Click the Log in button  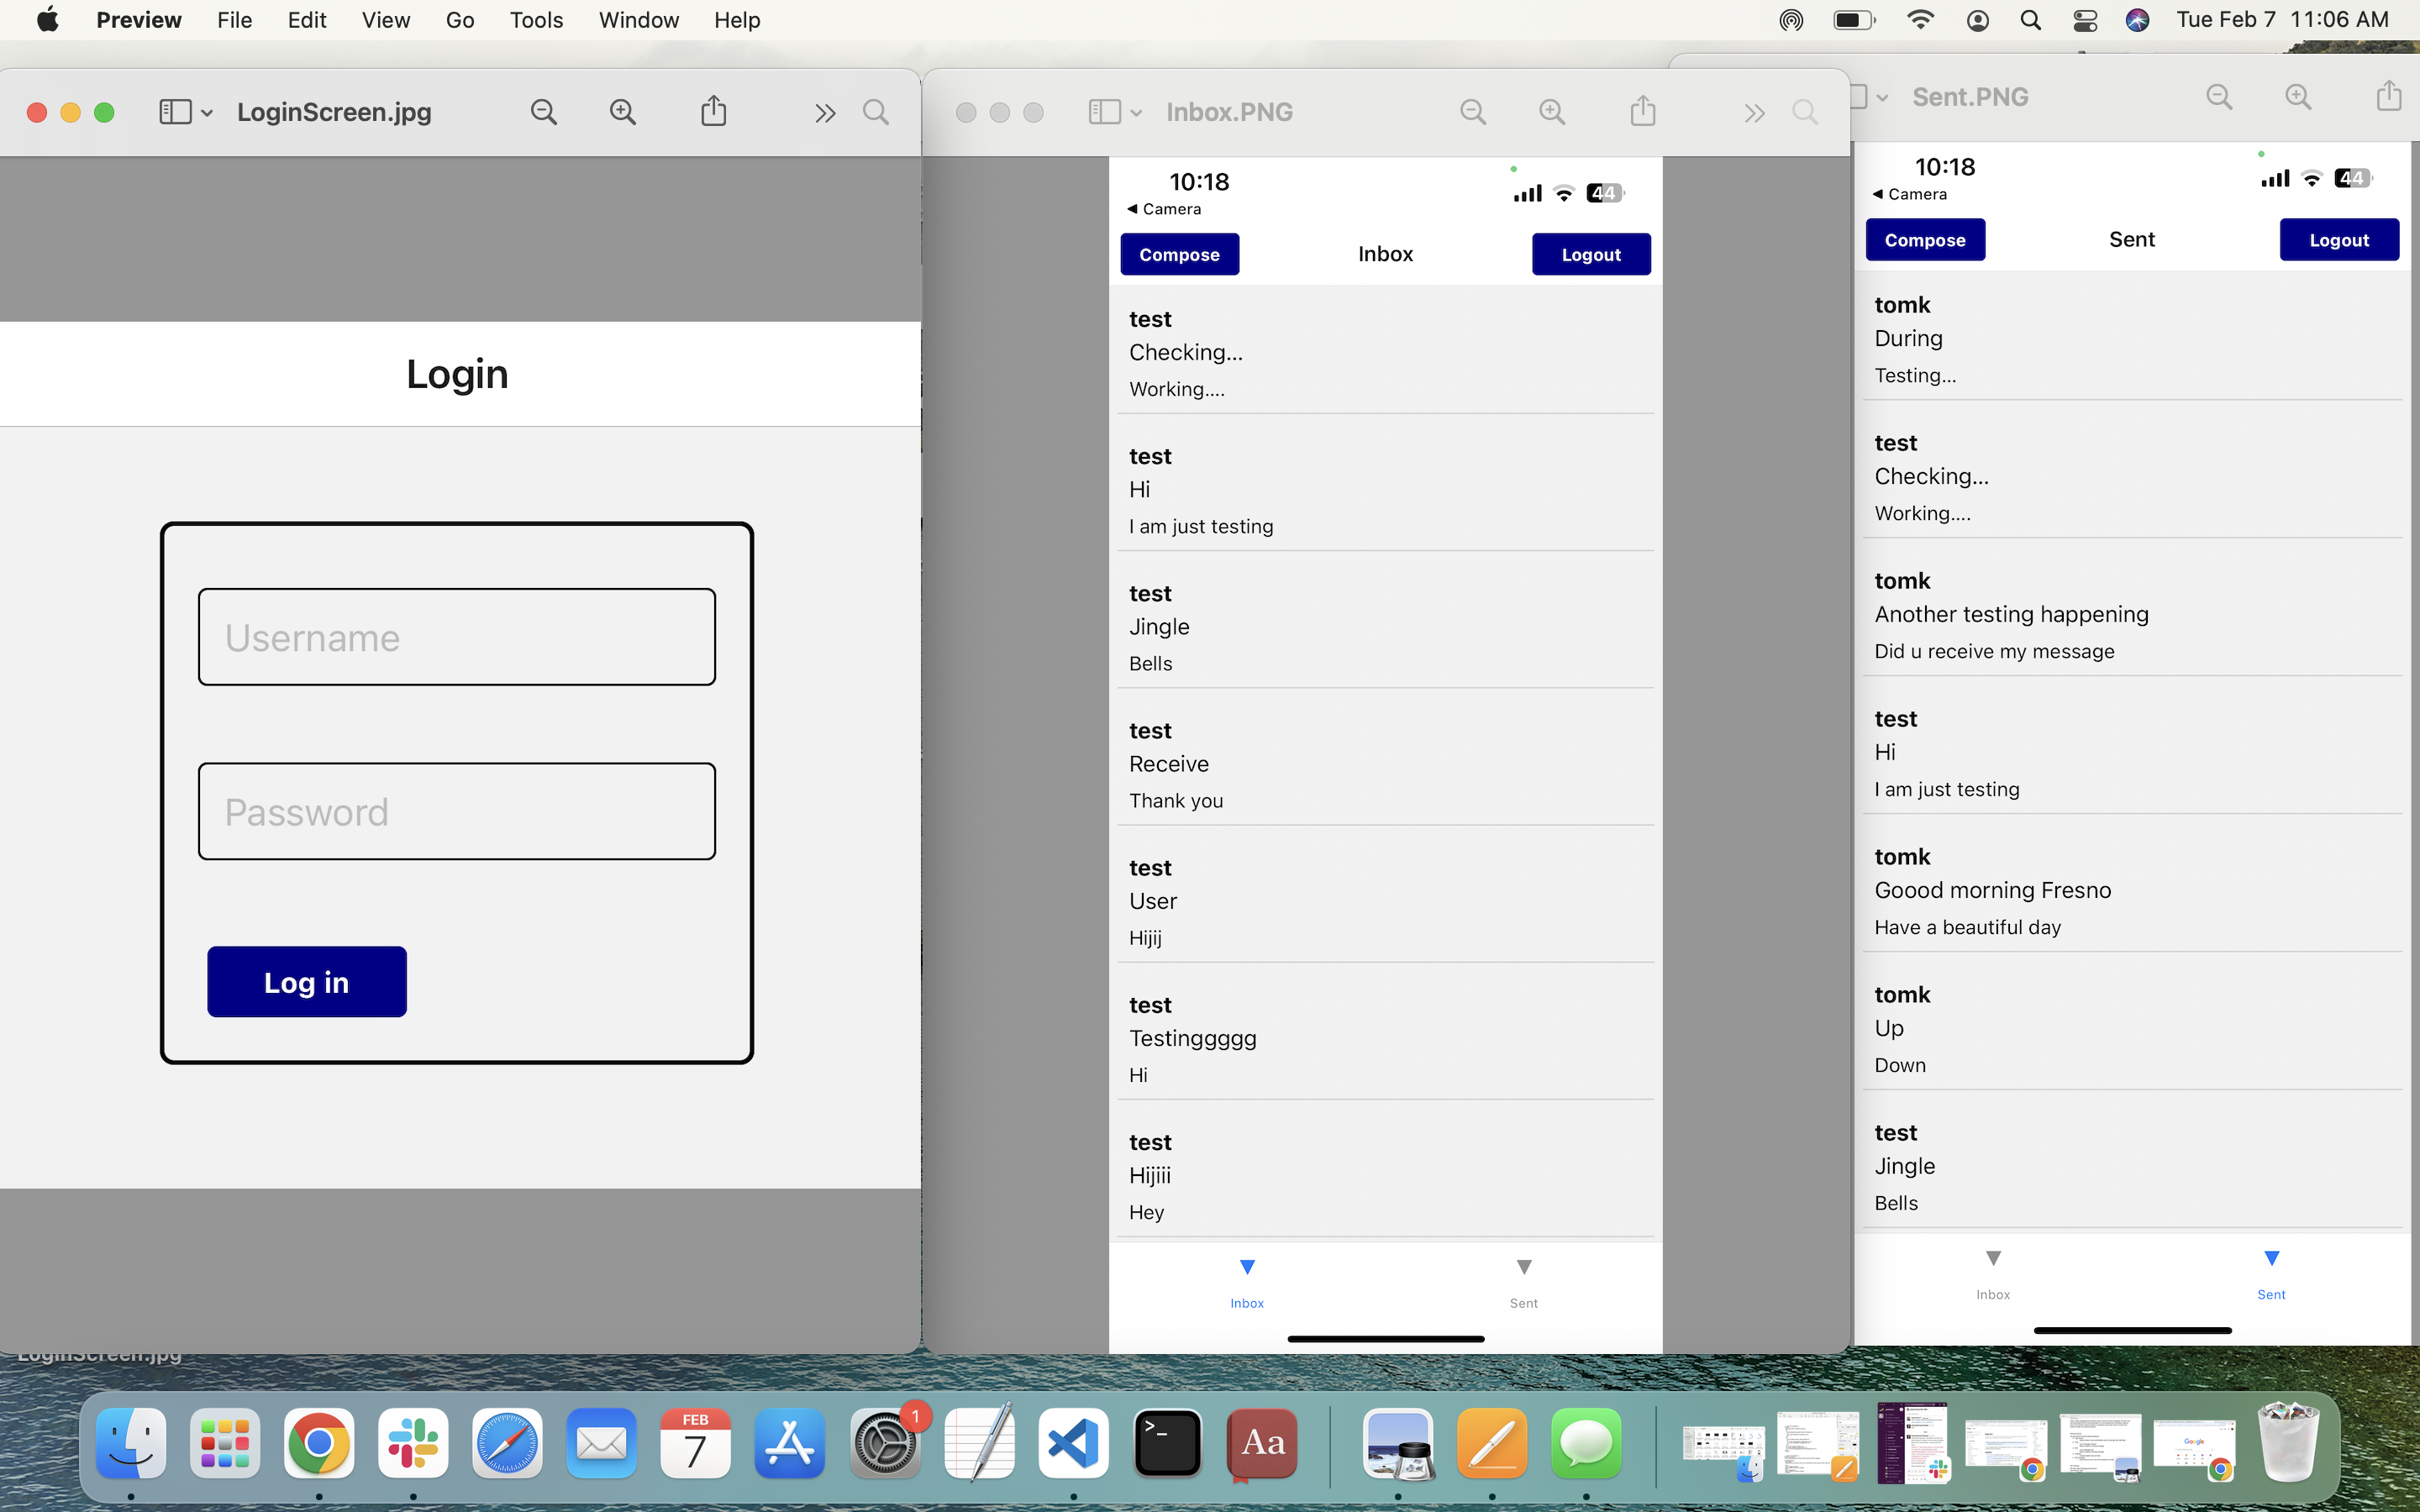307,982
